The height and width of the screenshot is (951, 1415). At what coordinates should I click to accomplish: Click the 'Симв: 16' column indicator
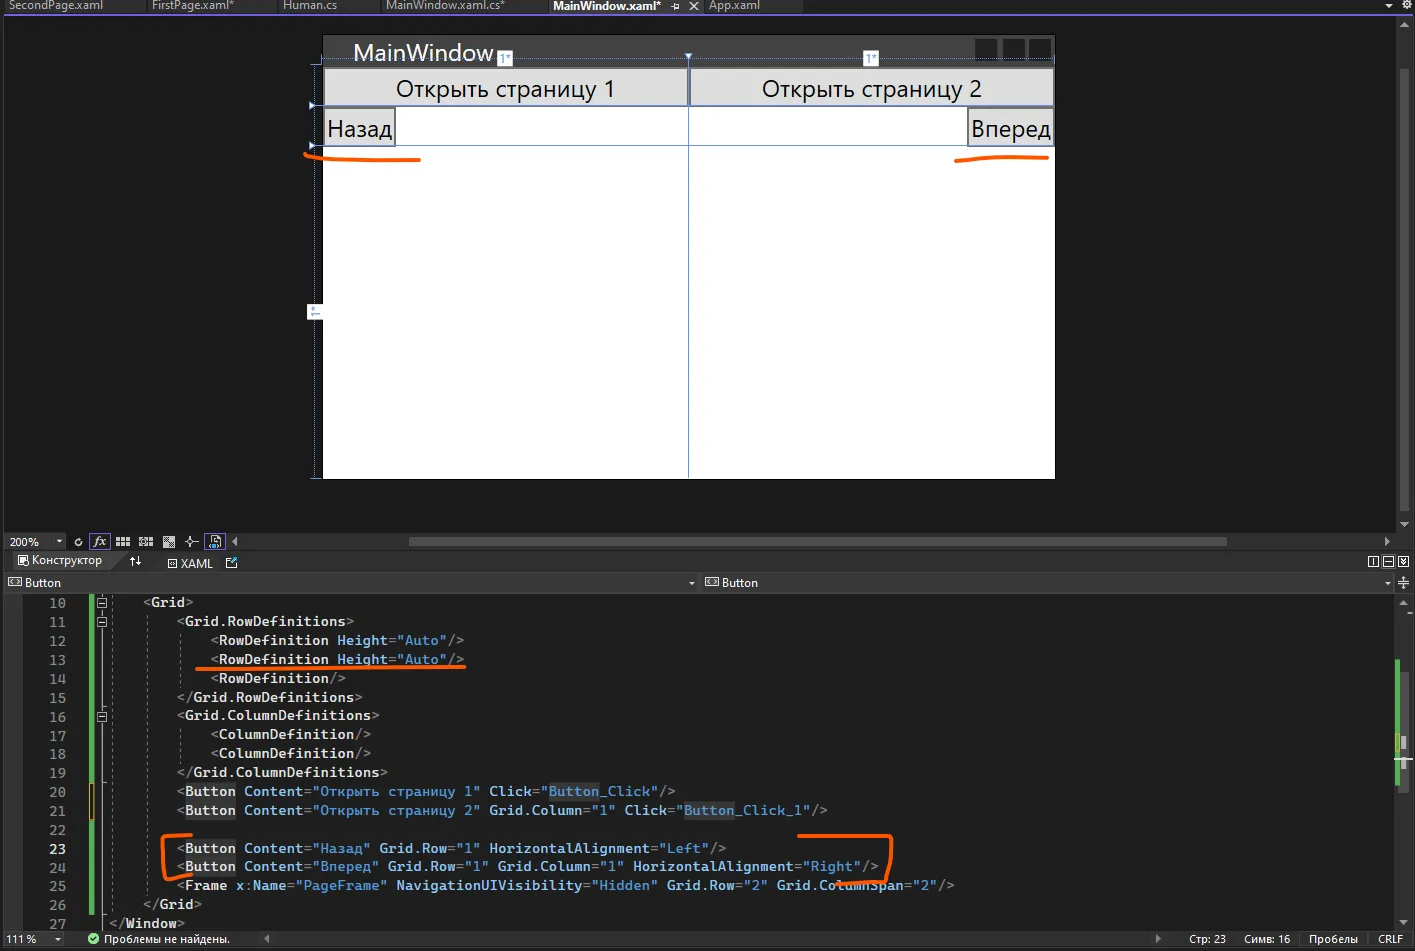[x=1267, y=939]
